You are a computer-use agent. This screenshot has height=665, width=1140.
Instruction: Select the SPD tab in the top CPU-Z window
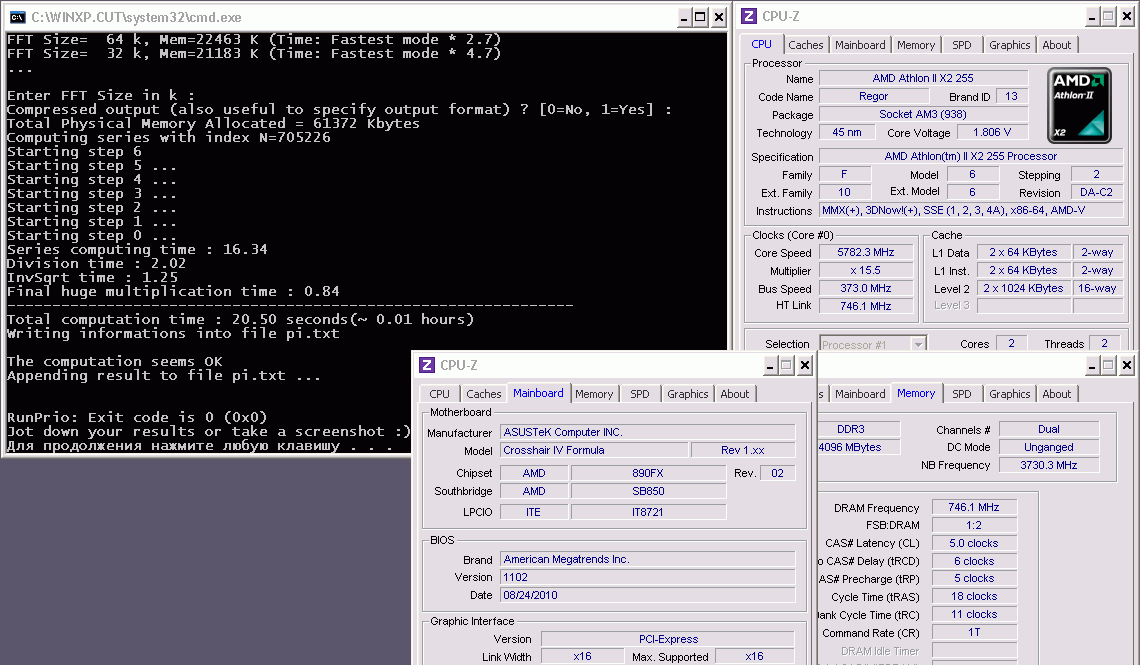pos(962,45)
